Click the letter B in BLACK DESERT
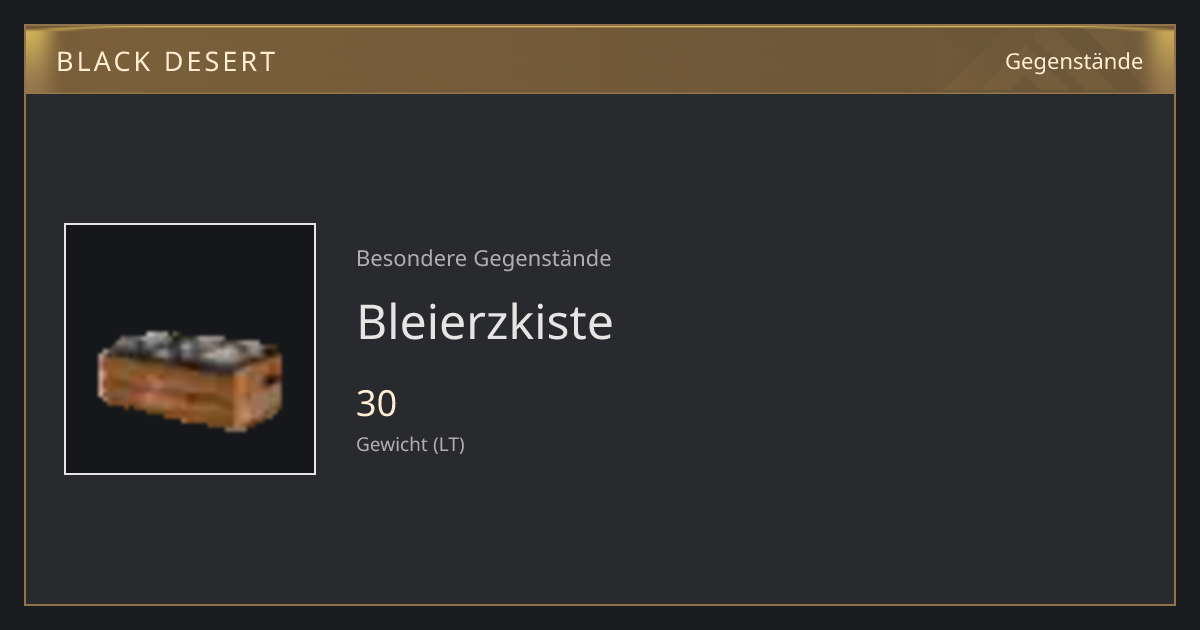1200x630 pixels. point(65,61)
